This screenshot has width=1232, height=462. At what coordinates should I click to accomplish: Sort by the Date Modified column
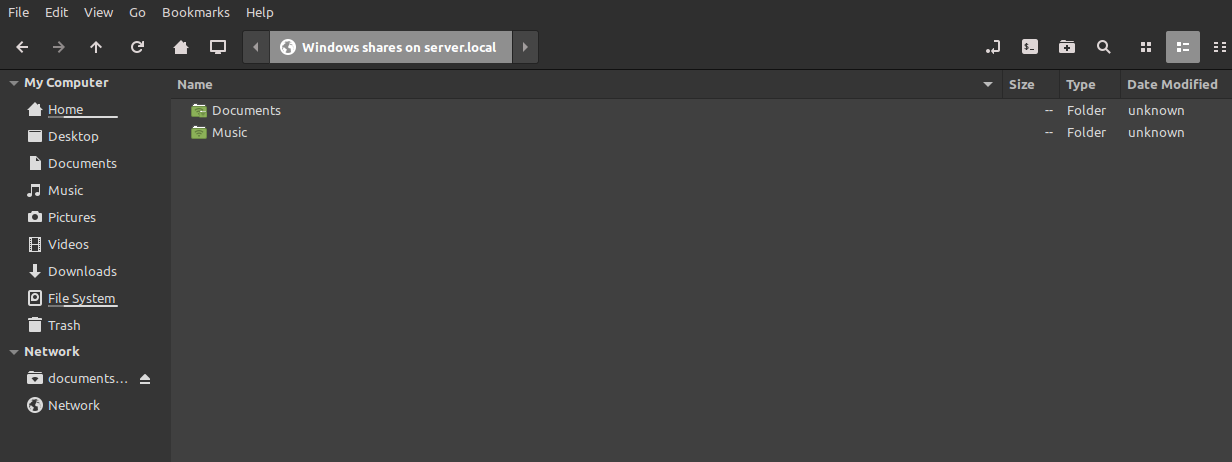click(x=1172, y=85)
